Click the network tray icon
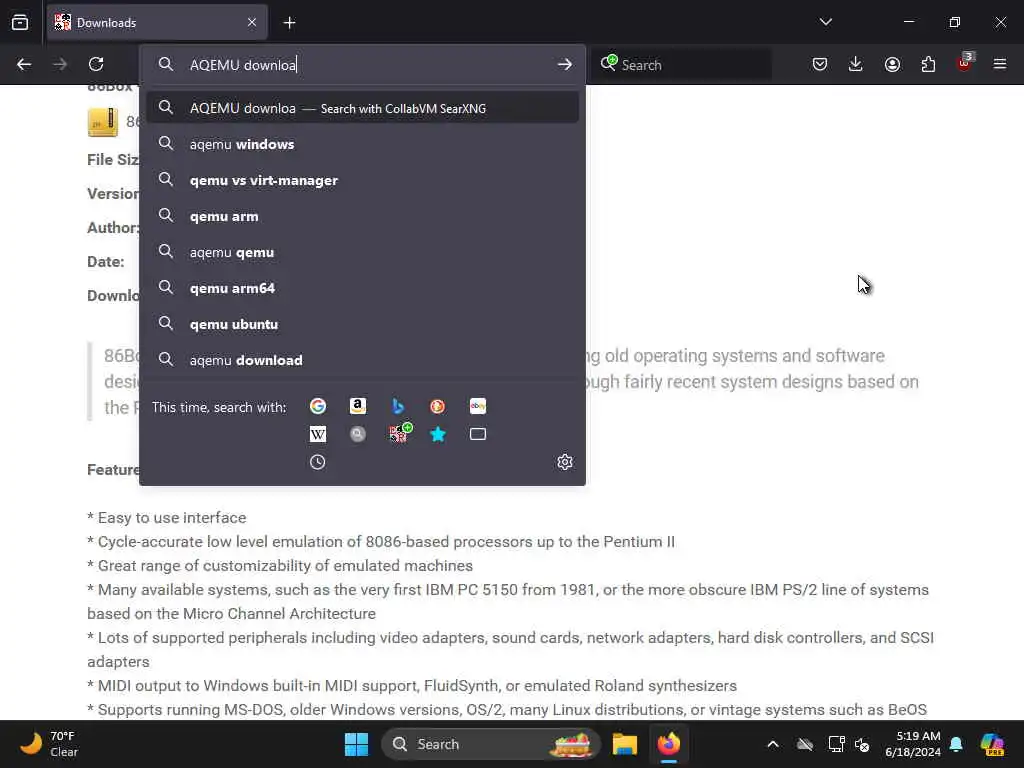 836,744
